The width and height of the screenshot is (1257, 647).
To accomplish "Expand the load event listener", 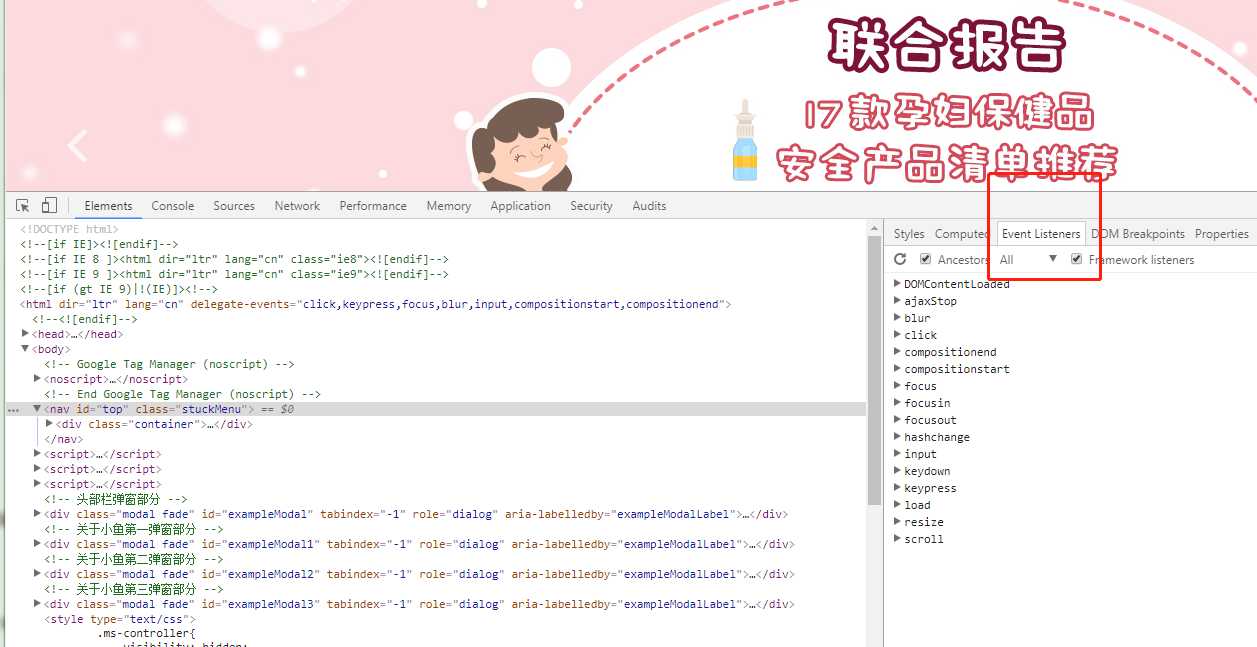I will pos(897,505).
